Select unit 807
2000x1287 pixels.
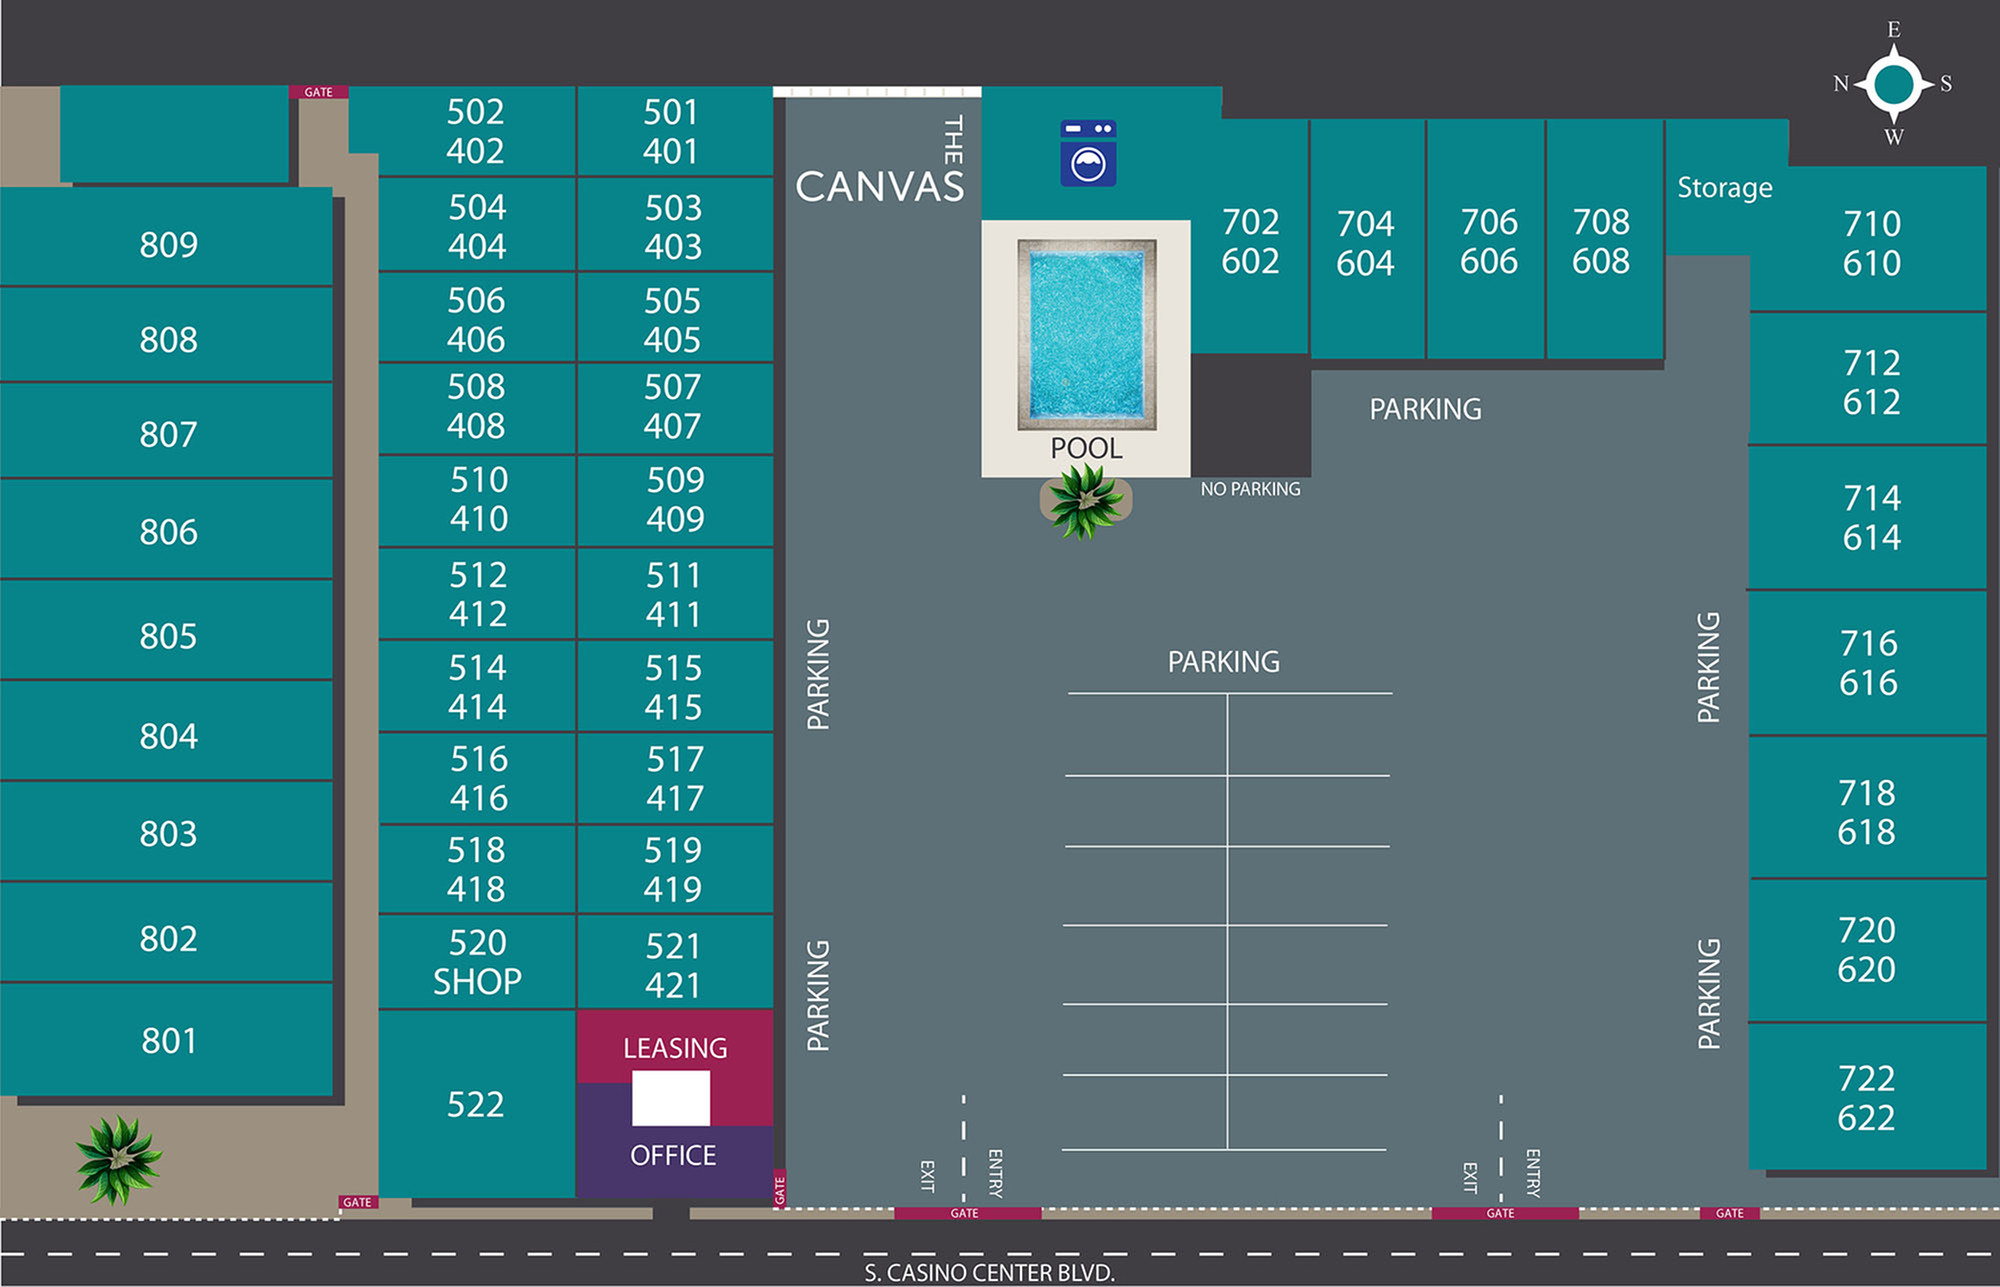[x=166, y=431]
